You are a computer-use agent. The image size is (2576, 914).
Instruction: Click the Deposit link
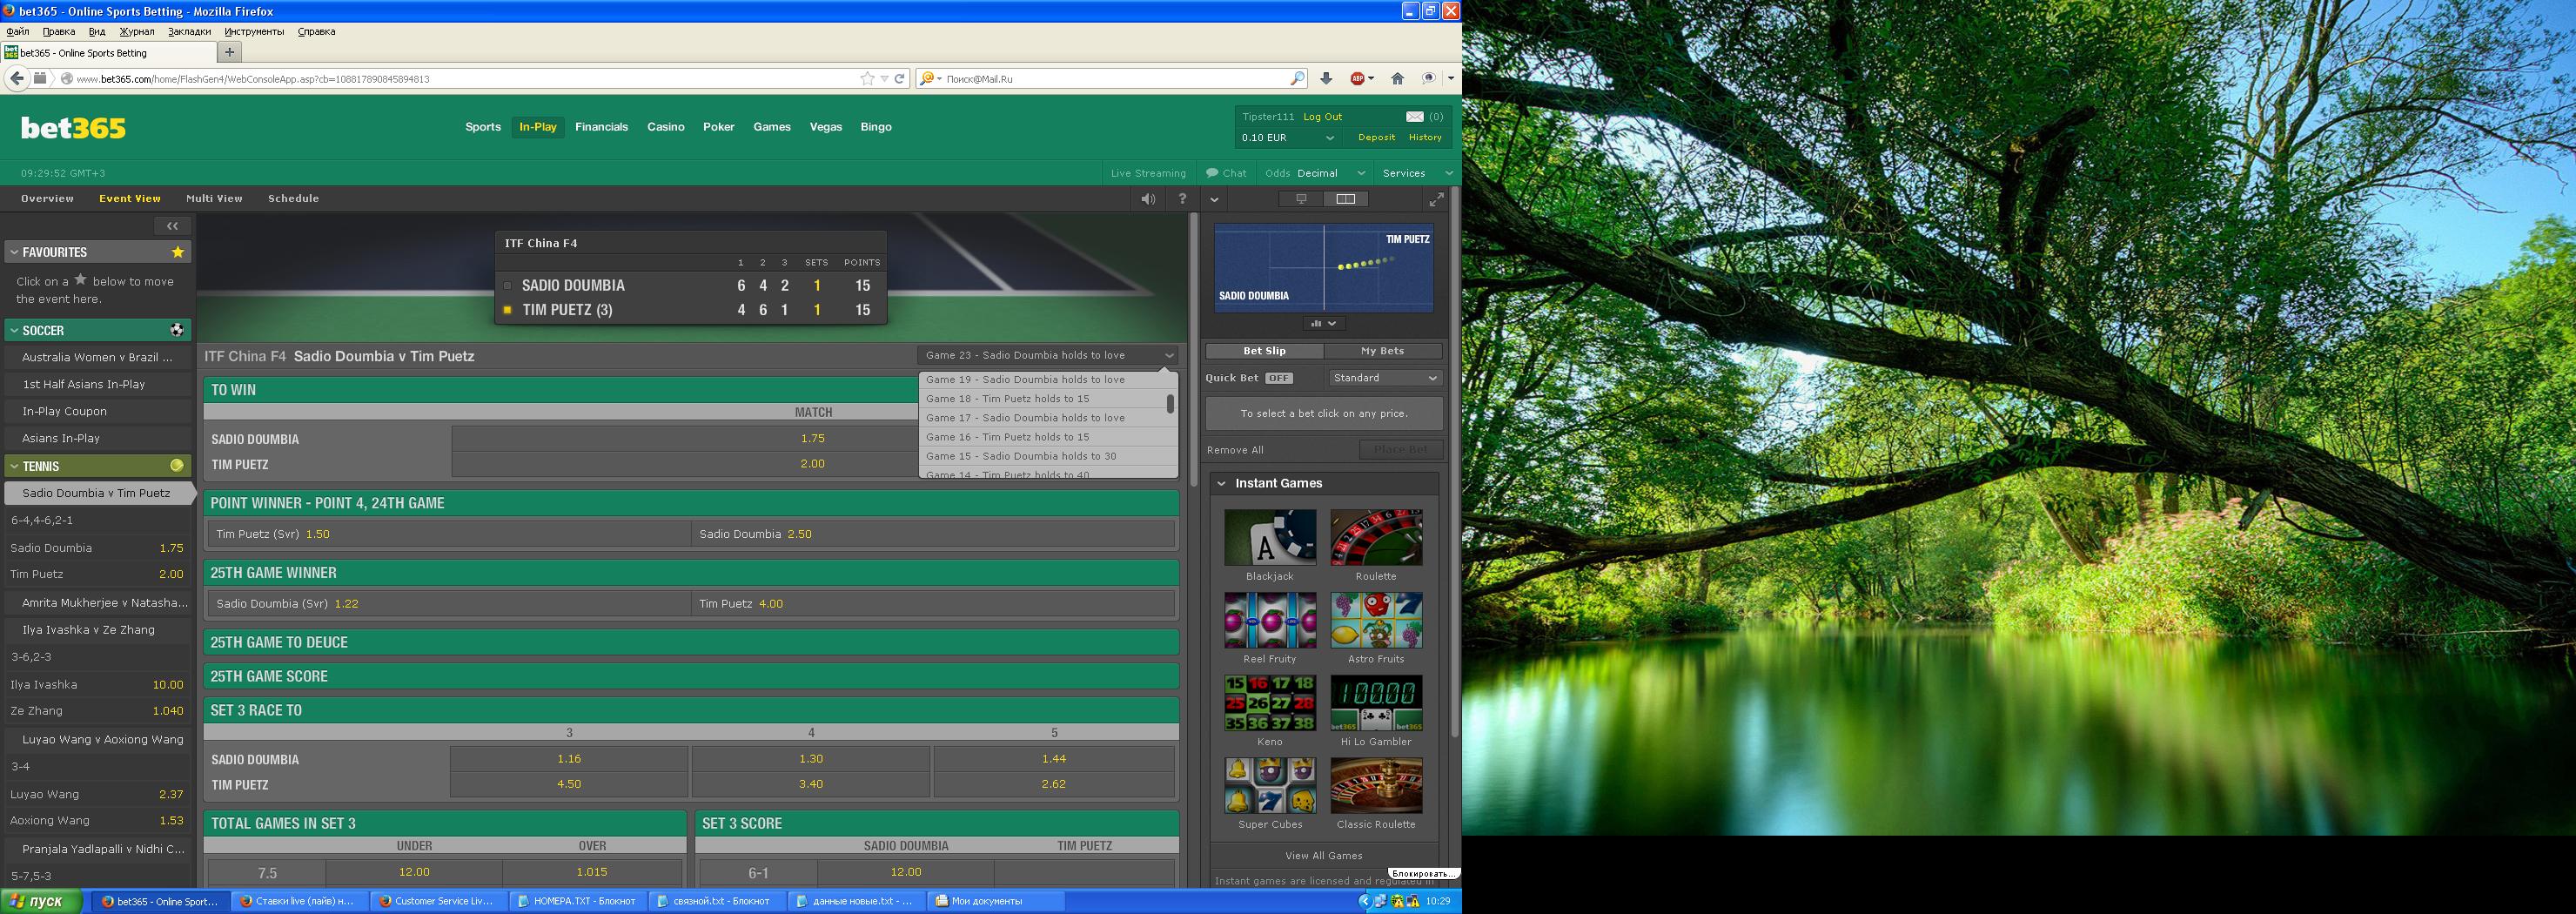[x=1376, y=138]
